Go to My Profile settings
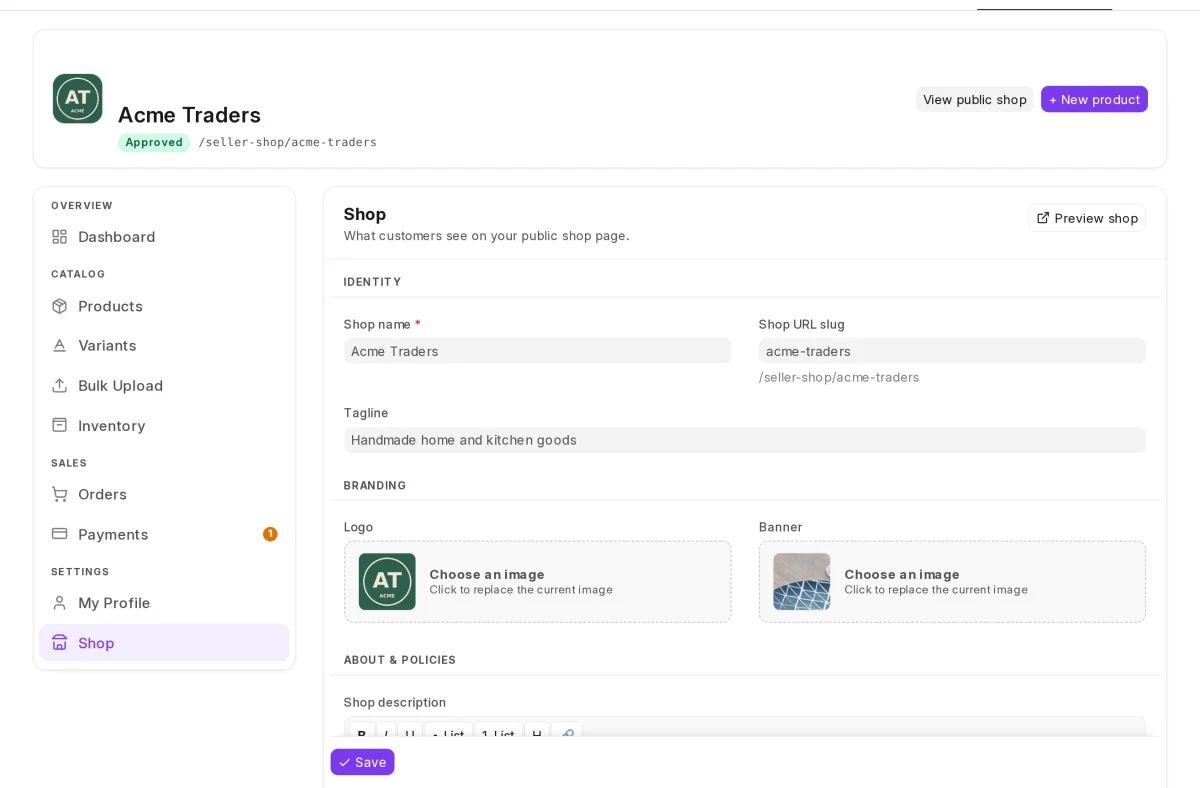This screenshot has width=1200, height=788. click(x=164, y=603)
